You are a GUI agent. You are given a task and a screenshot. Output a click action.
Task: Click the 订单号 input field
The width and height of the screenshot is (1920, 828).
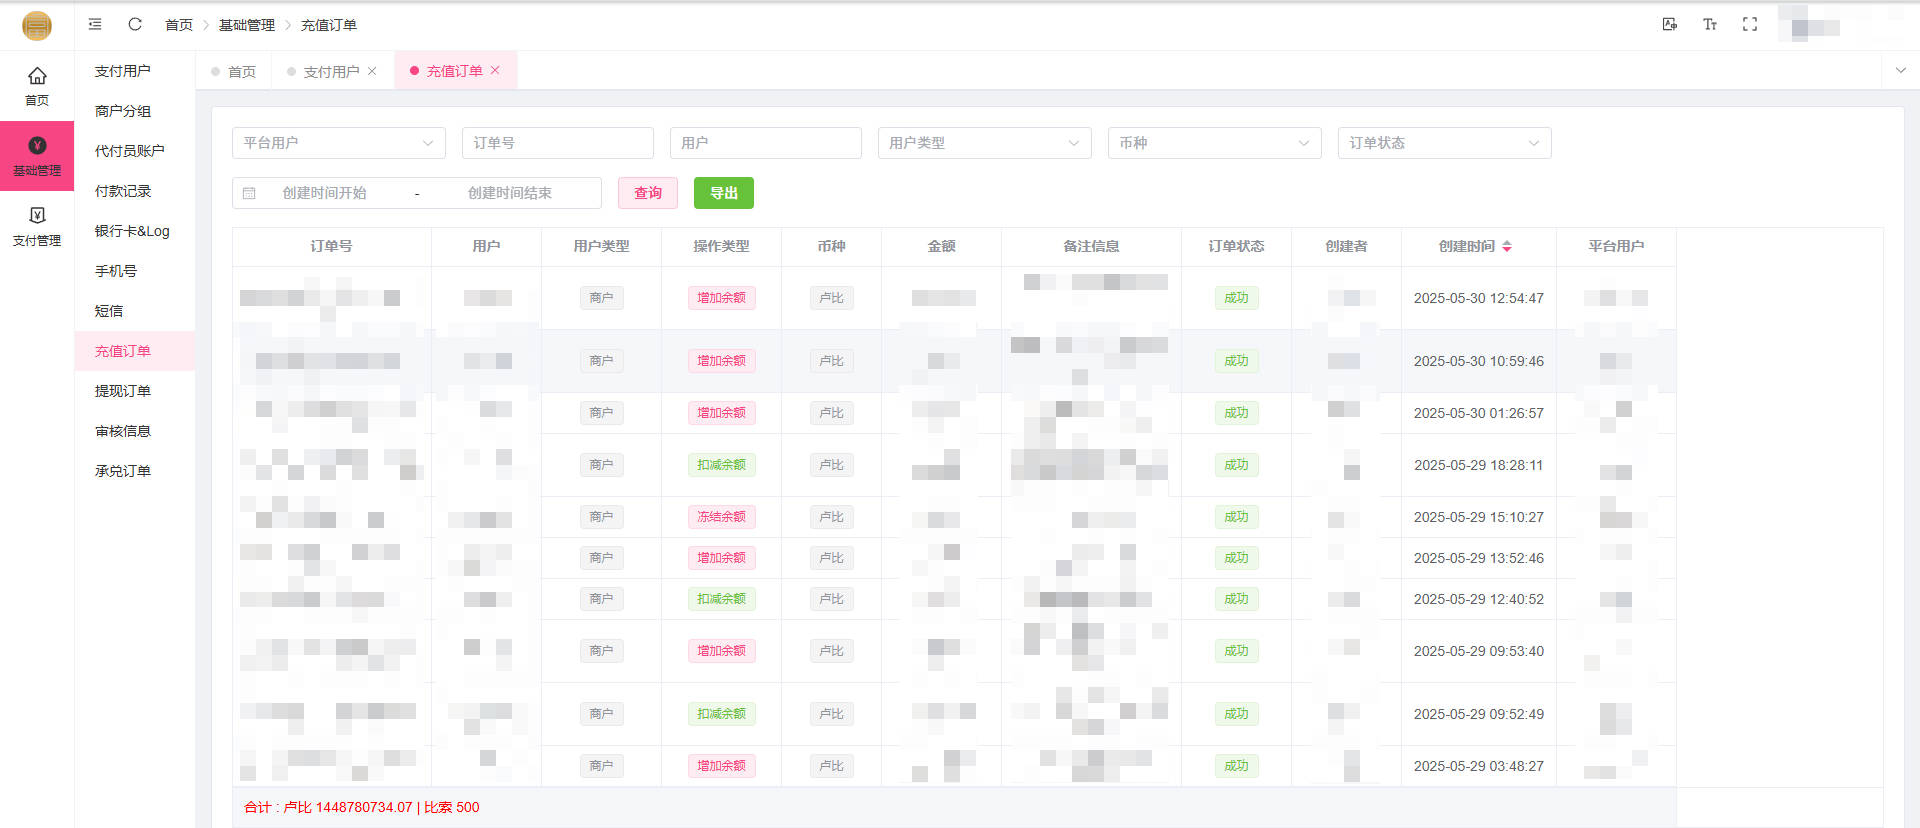tap(557, 143)
